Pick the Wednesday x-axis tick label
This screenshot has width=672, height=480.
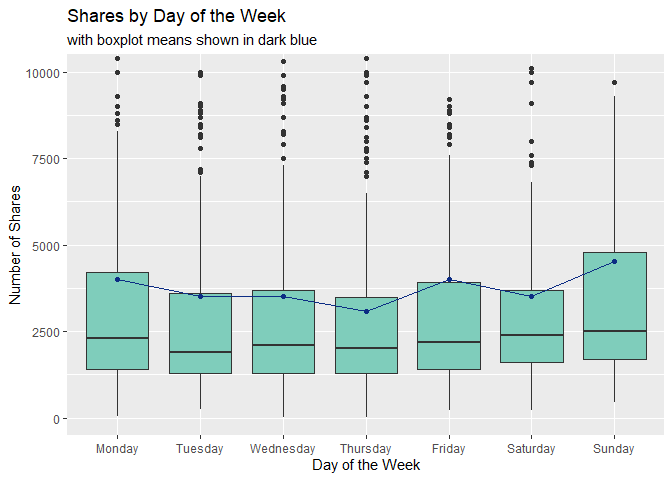pos(283,449)
